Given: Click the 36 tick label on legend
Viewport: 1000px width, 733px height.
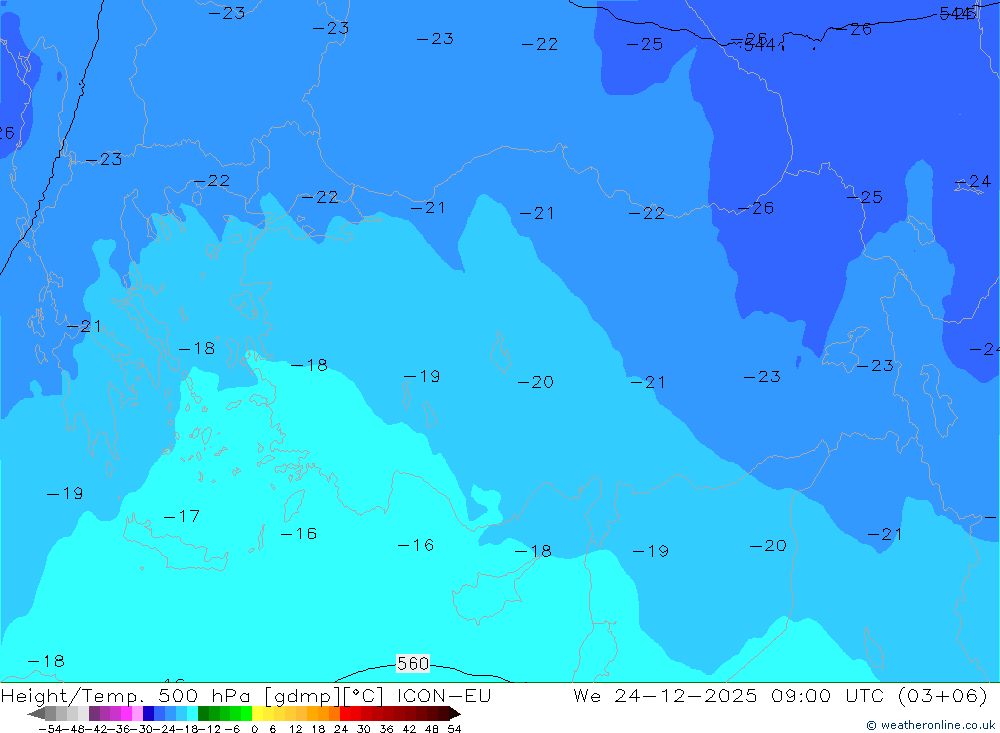Looking at the screenshot, I should [386, 729].
